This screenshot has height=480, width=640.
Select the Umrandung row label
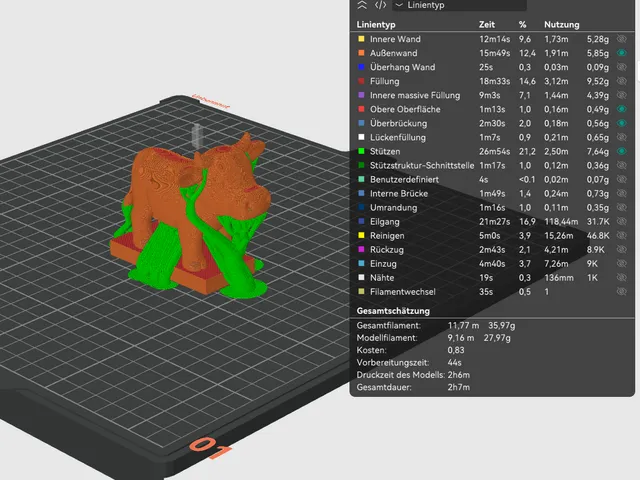click(393, 207)
